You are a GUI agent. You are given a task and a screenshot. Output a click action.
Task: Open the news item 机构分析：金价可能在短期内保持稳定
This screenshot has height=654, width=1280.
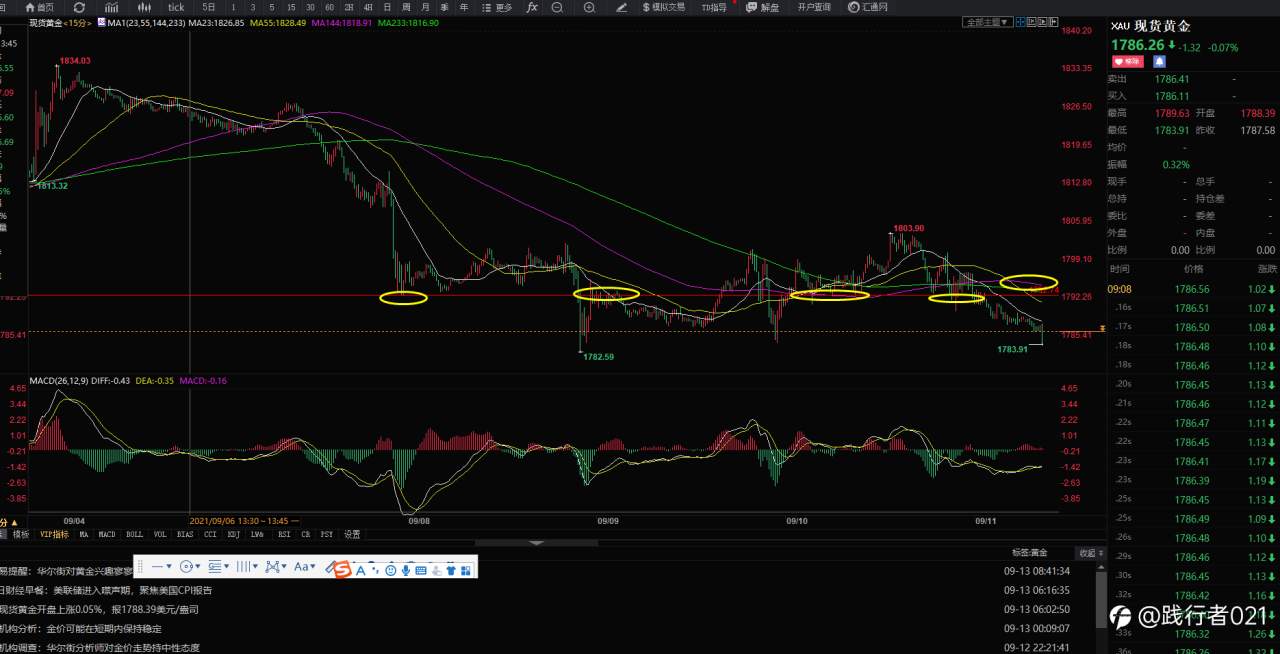(x=81, y=628)
